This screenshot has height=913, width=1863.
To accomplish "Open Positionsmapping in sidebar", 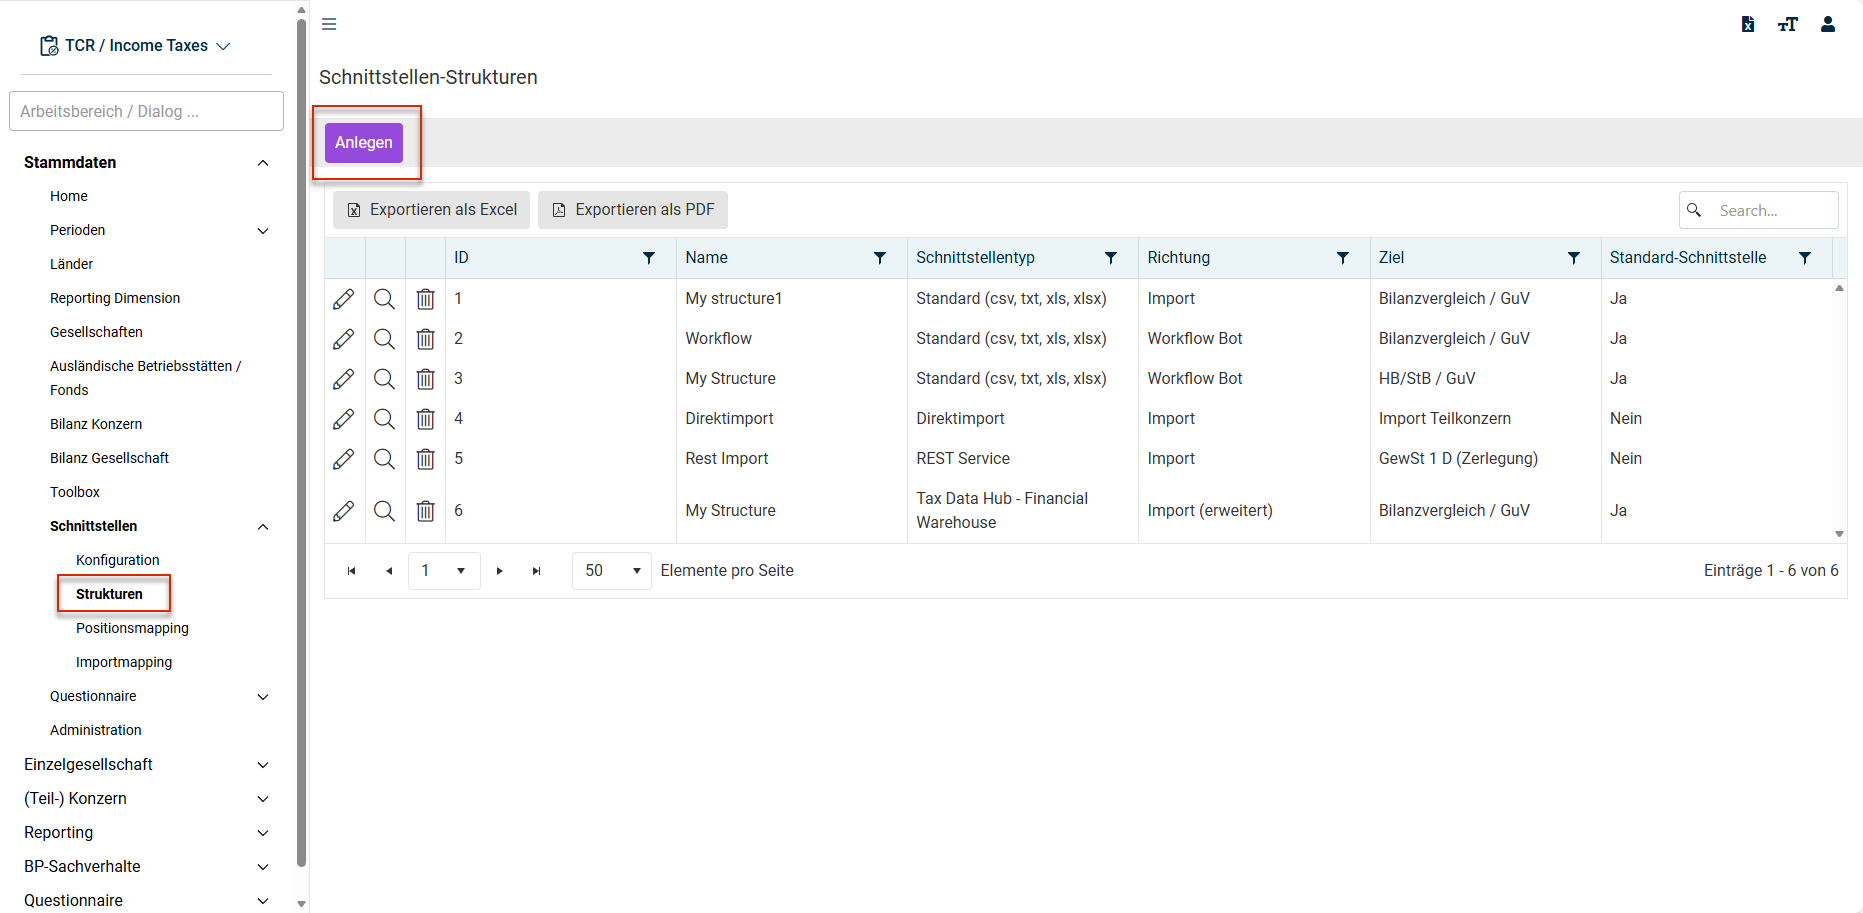I will click(x=132, y=628).
